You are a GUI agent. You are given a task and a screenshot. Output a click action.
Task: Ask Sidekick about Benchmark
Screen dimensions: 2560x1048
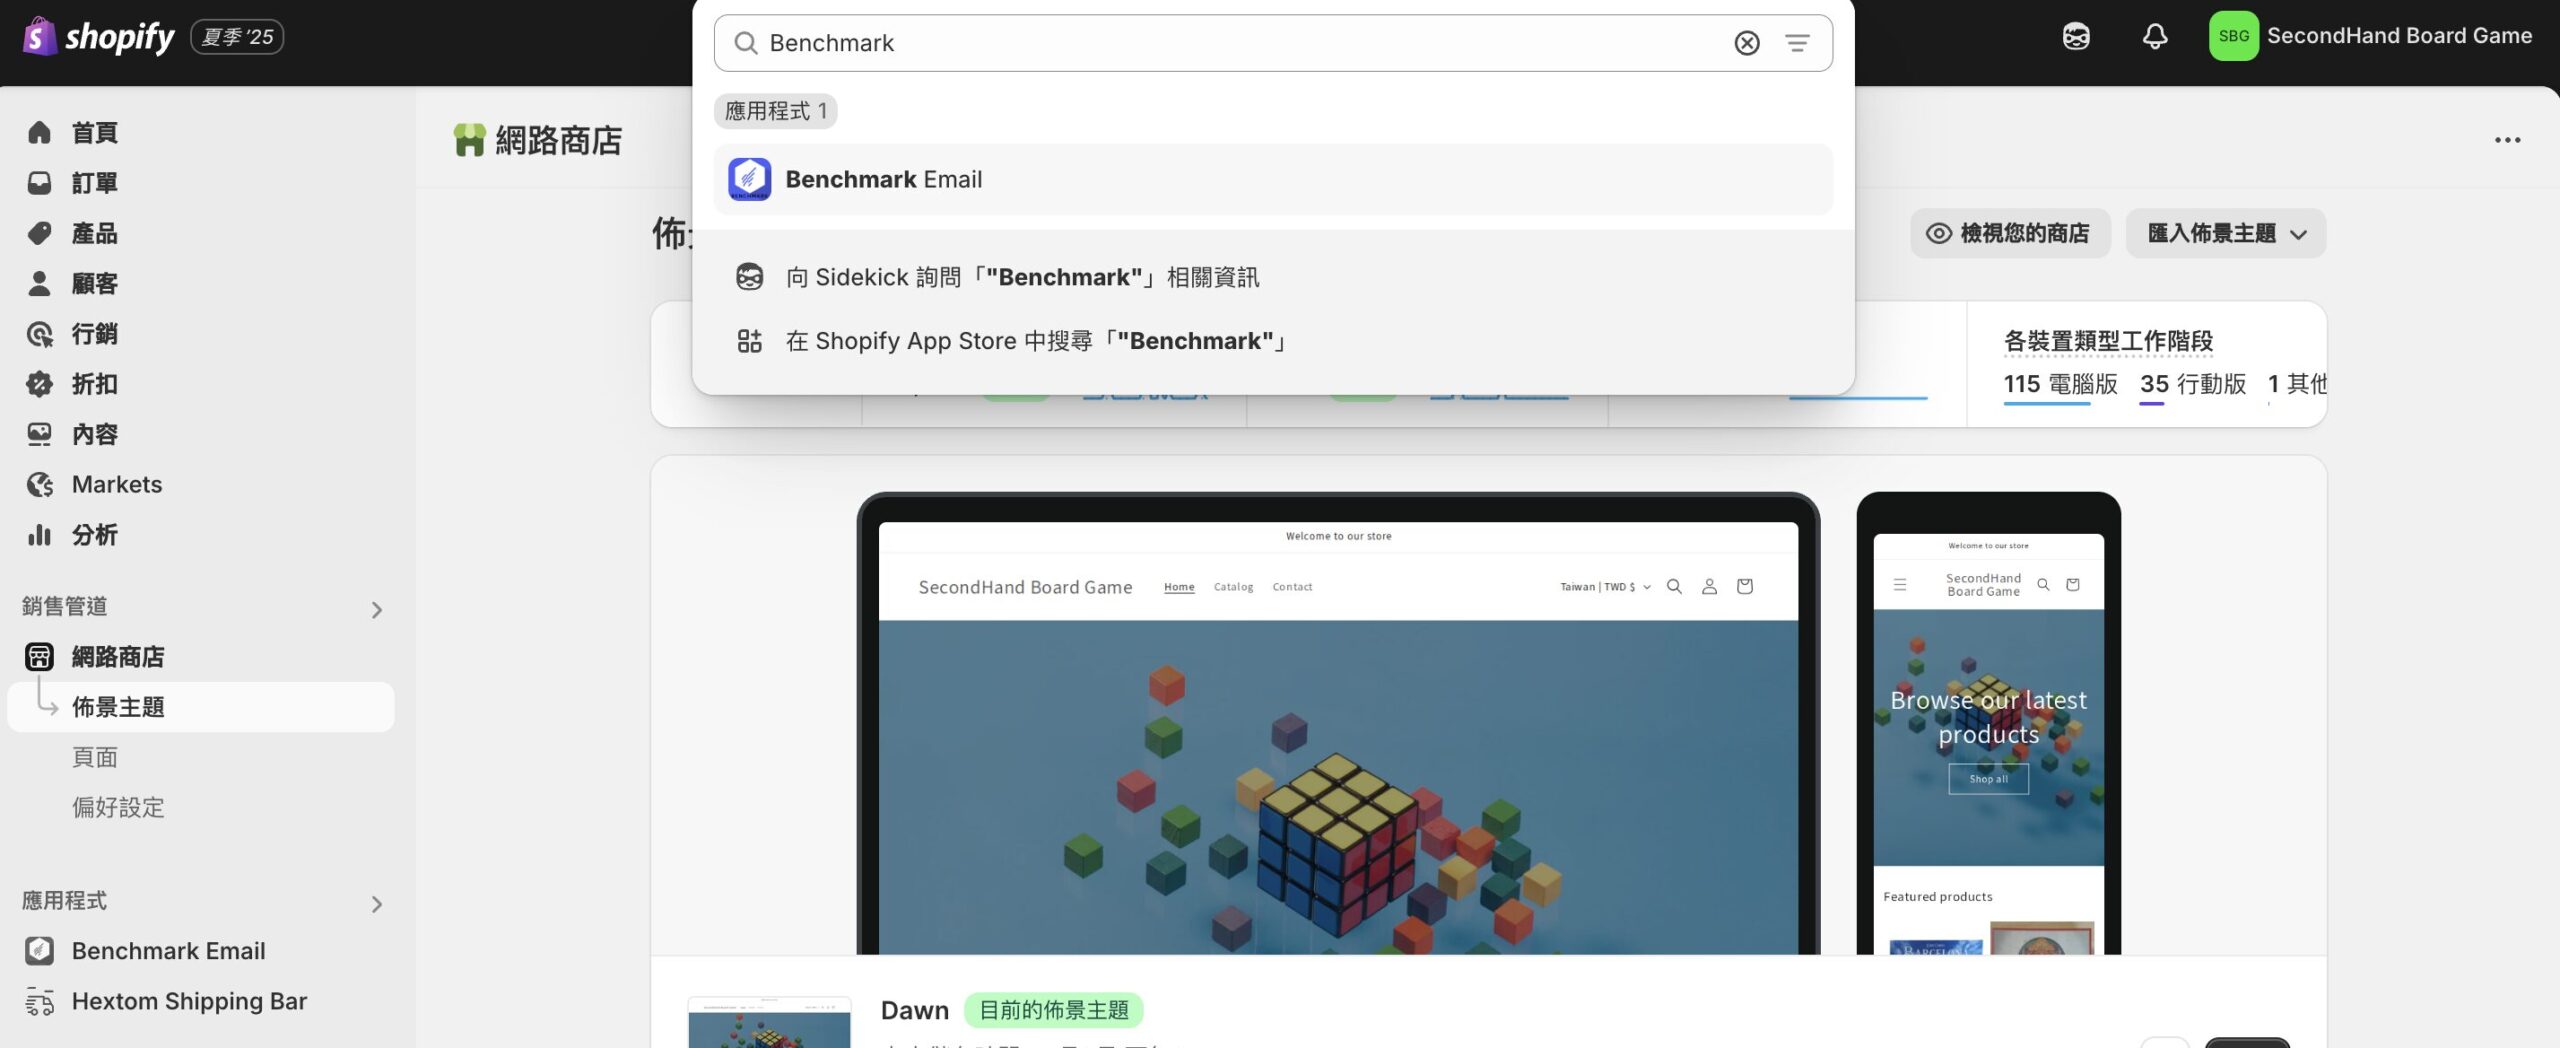[x=1273, y=277]
